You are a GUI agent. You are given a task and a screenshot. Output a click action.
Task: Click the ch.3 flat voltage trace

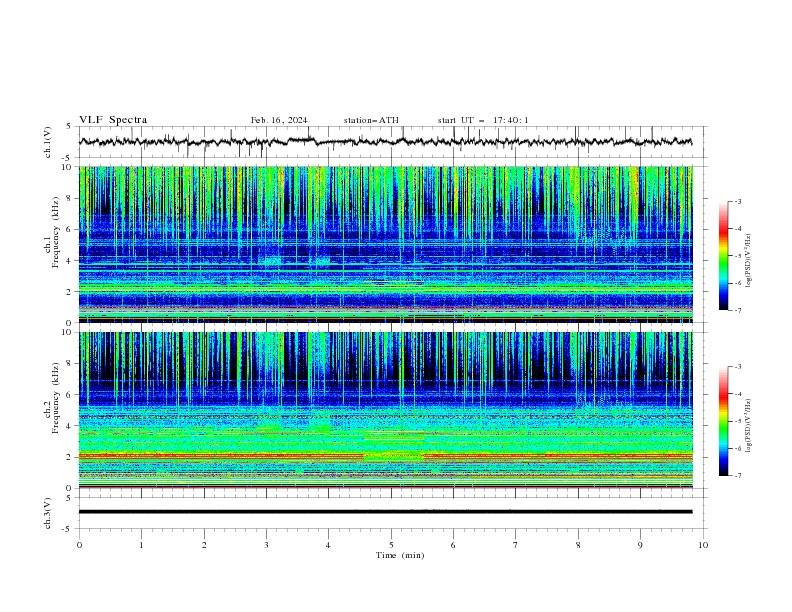click(385, 512)
